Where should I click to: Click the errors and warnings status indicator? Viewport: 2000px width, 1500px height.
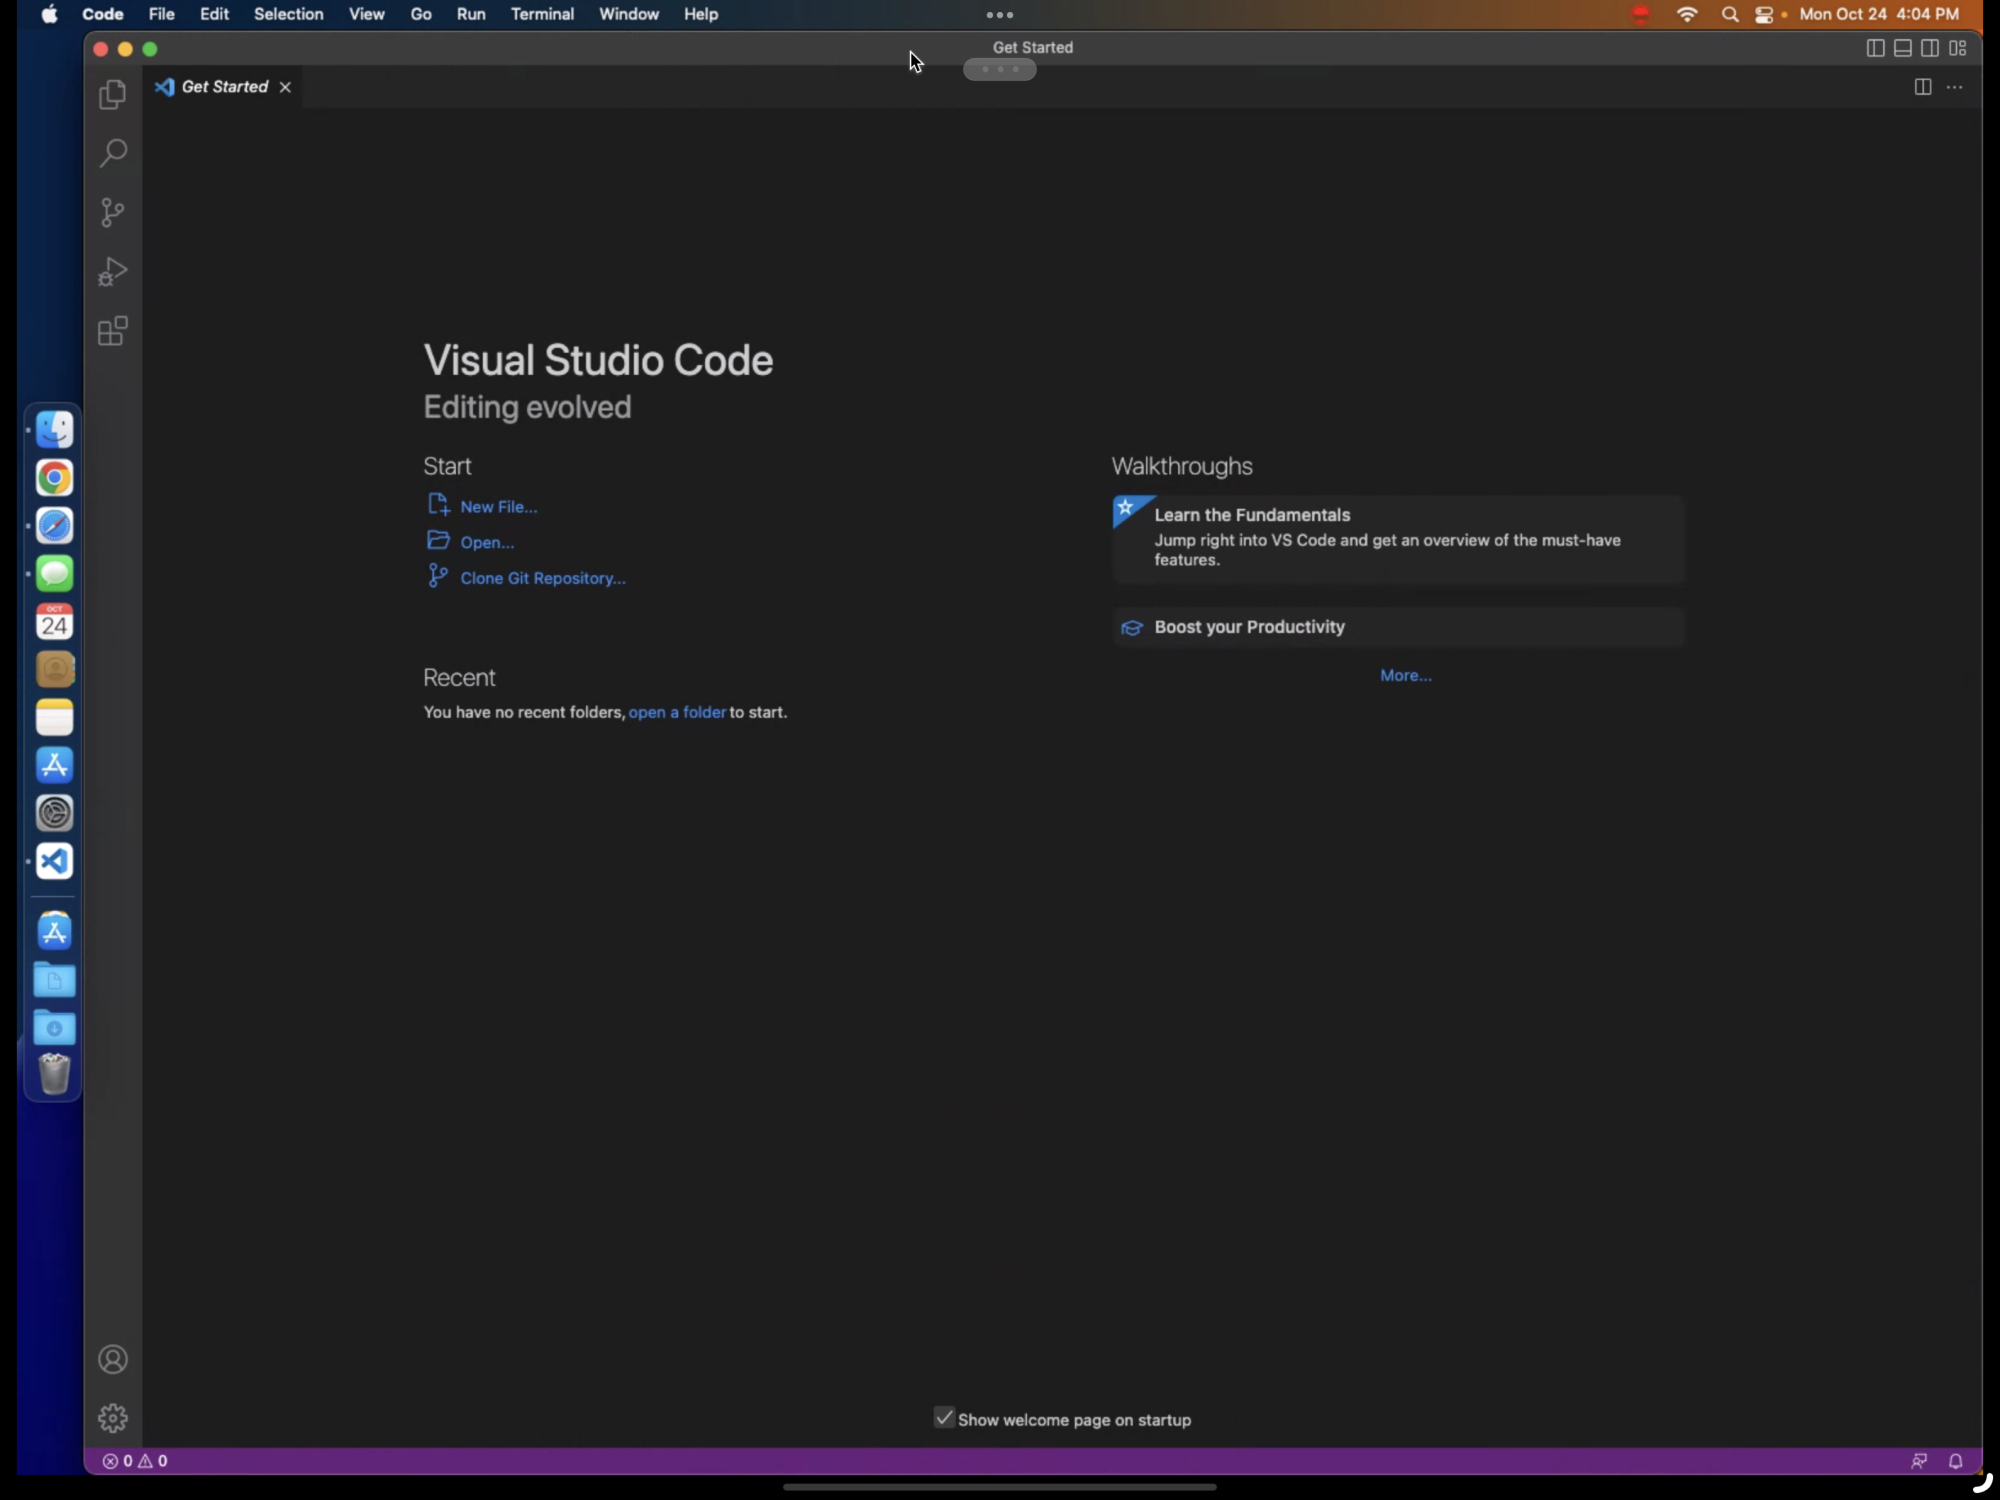pyautogui.click(x=135, y=1461)
